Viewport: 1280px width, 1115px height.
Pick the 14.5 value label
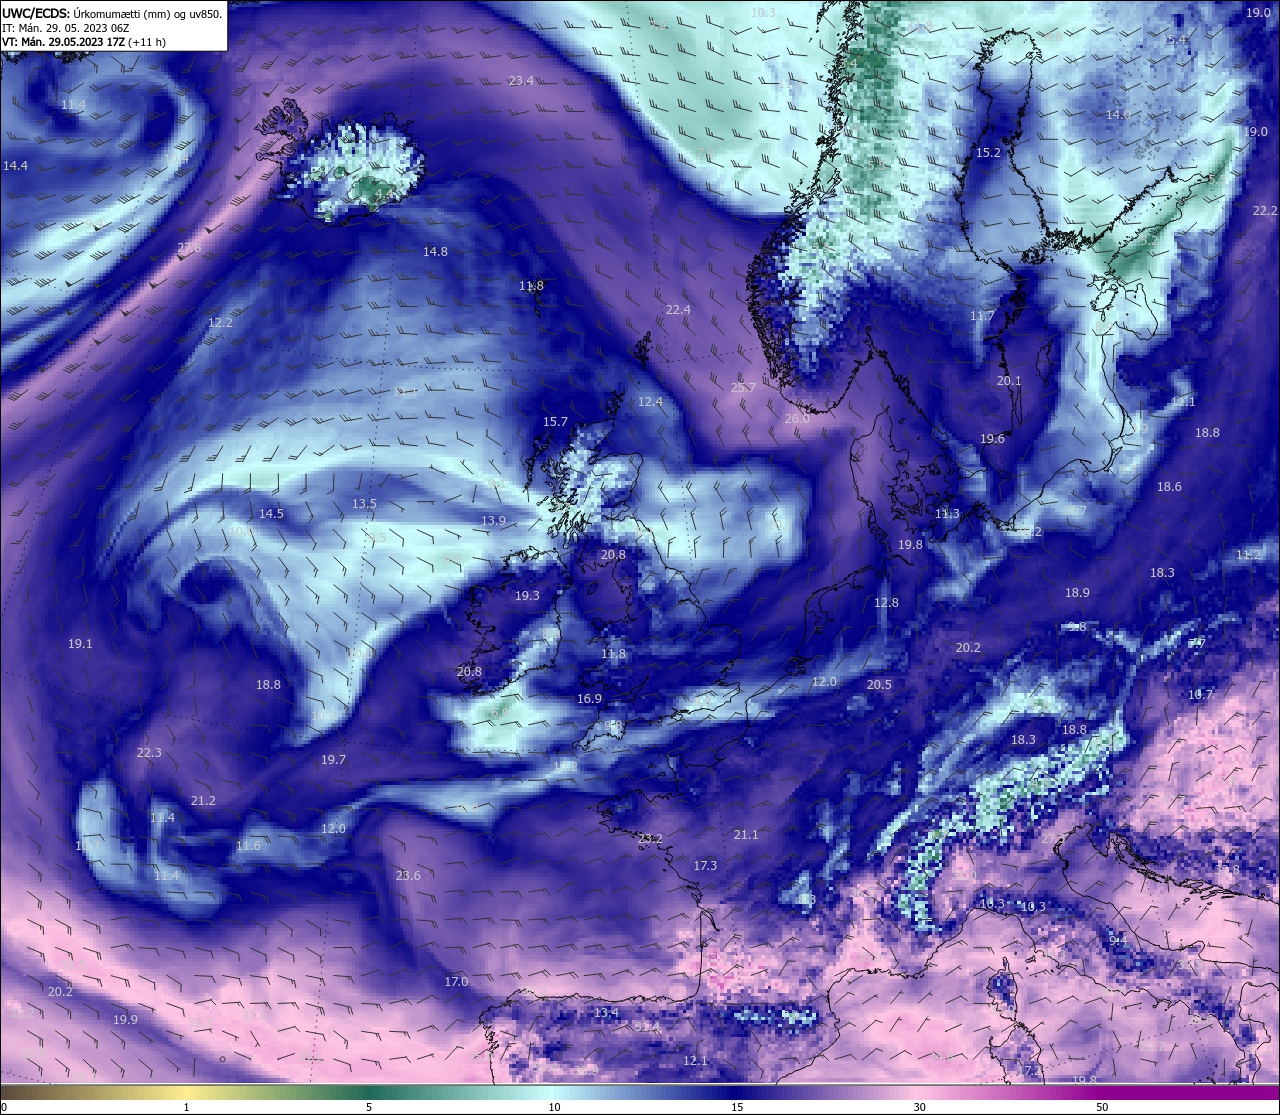coord(271,514)
